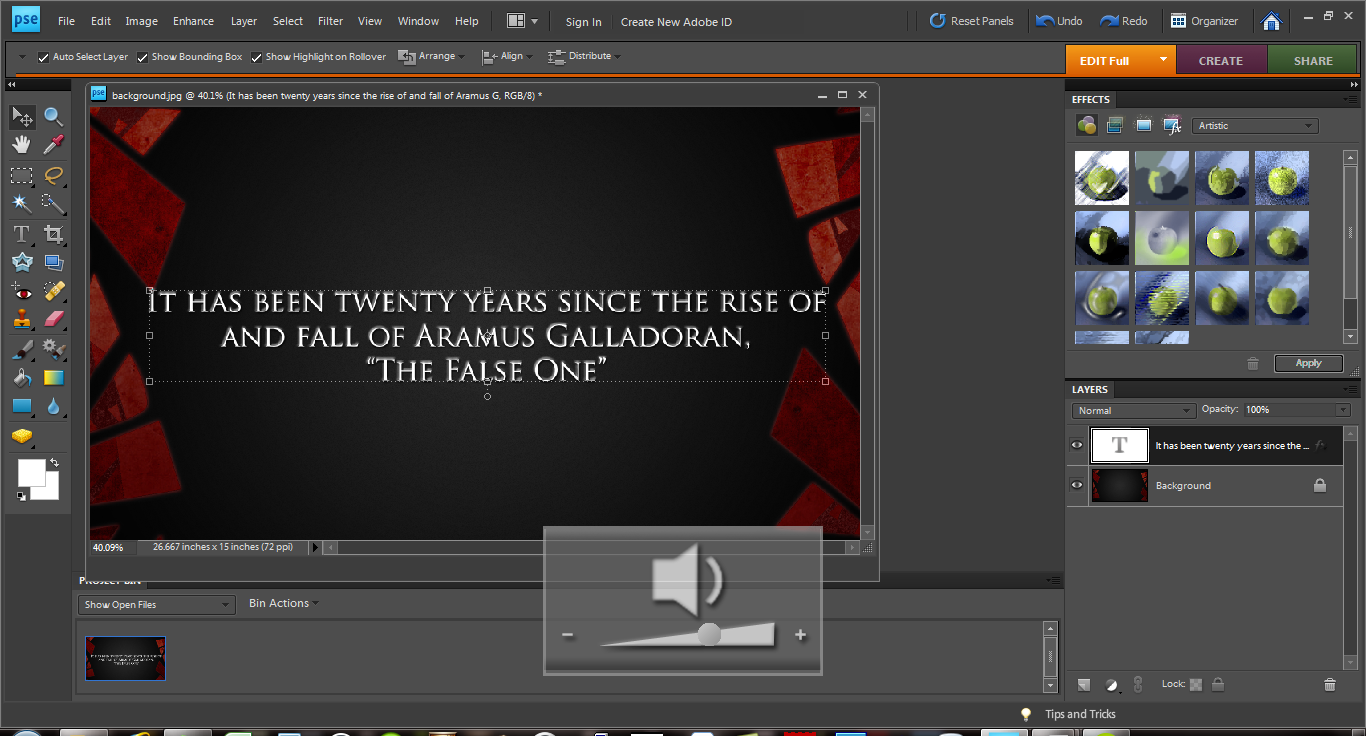
Task: Click the foreground color swatch
Action: [x=30, y=473]
